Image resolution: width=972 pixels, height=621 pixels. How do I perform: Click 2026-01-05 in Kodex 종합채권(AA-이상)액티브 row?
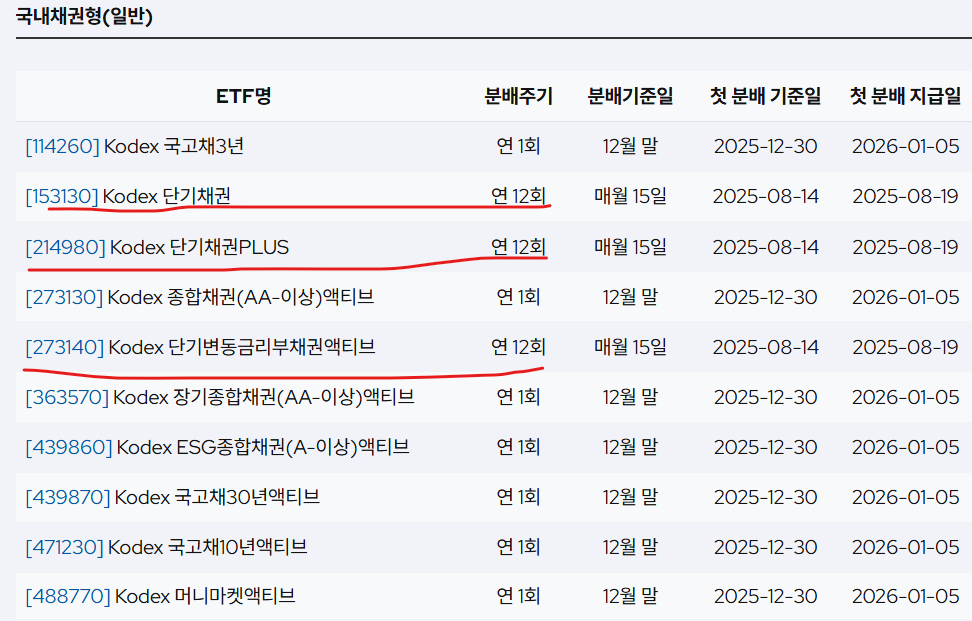click(x=905, y=297)
